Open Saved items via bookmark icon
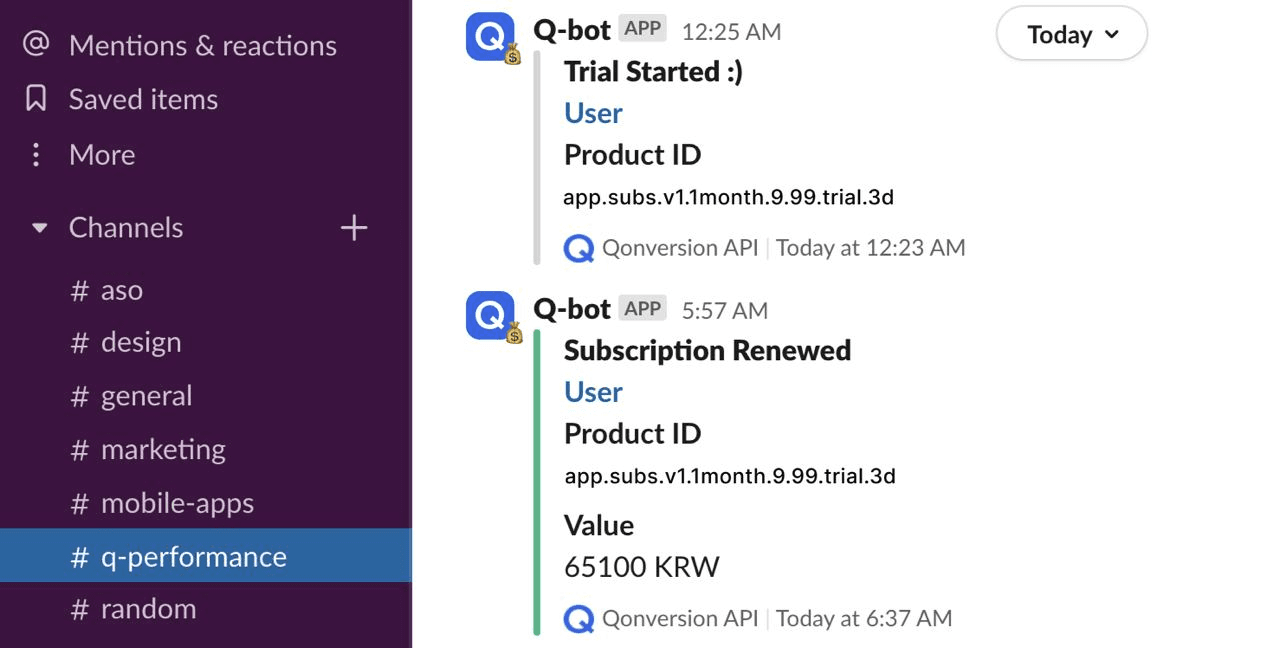This screenshot has width=1280, height=648. tap(35, 99)
